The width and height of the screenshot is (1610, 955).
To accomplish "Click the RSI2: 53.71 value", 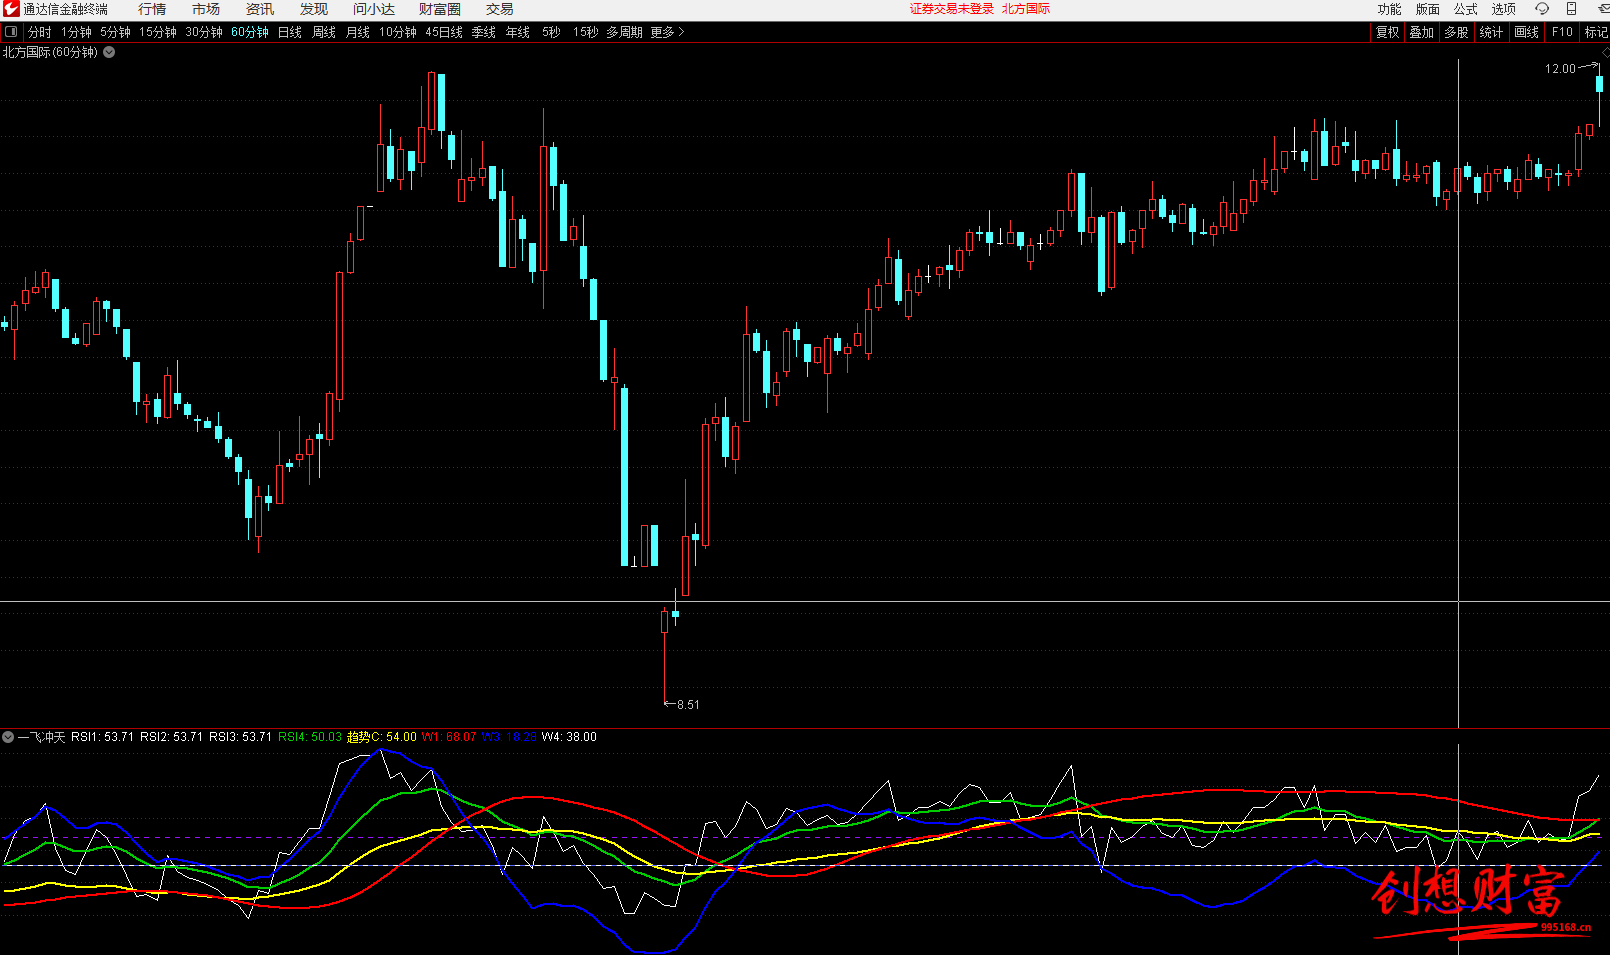I will pyautogui.click(x=171, y=737).
